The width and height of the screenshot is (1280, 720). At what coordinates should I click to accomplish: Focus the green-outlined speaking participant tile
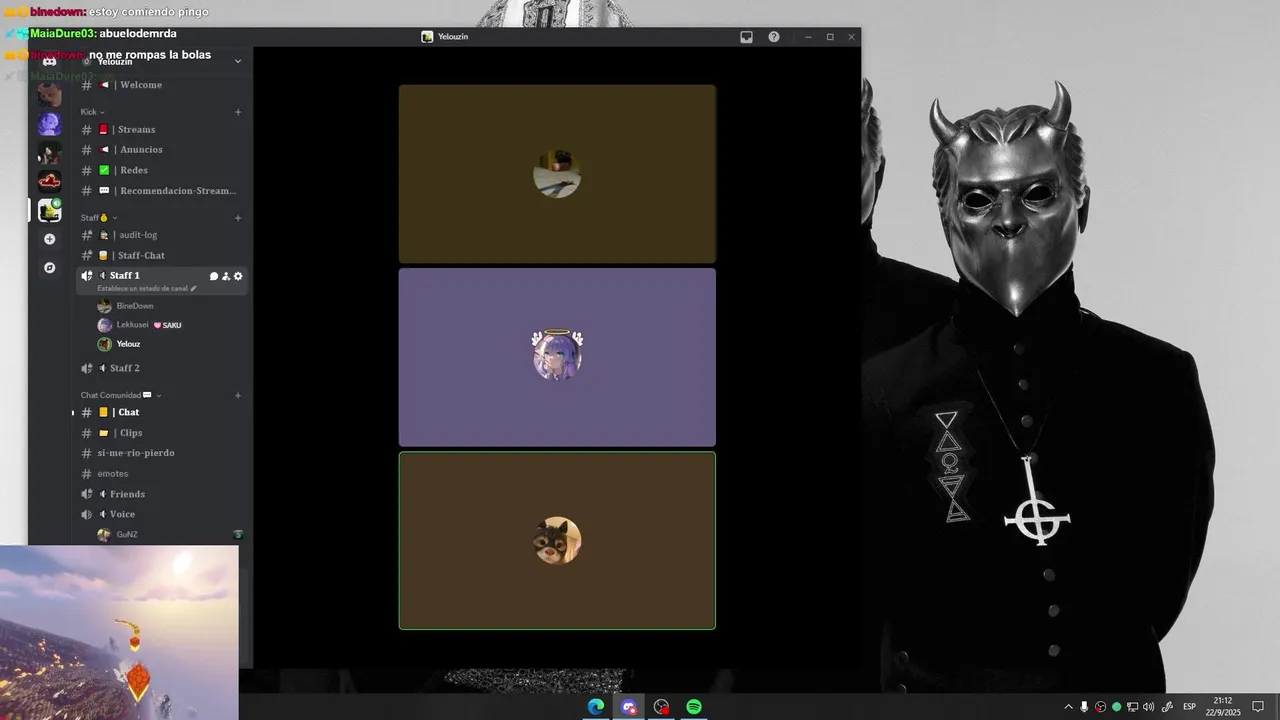(557, 541)
